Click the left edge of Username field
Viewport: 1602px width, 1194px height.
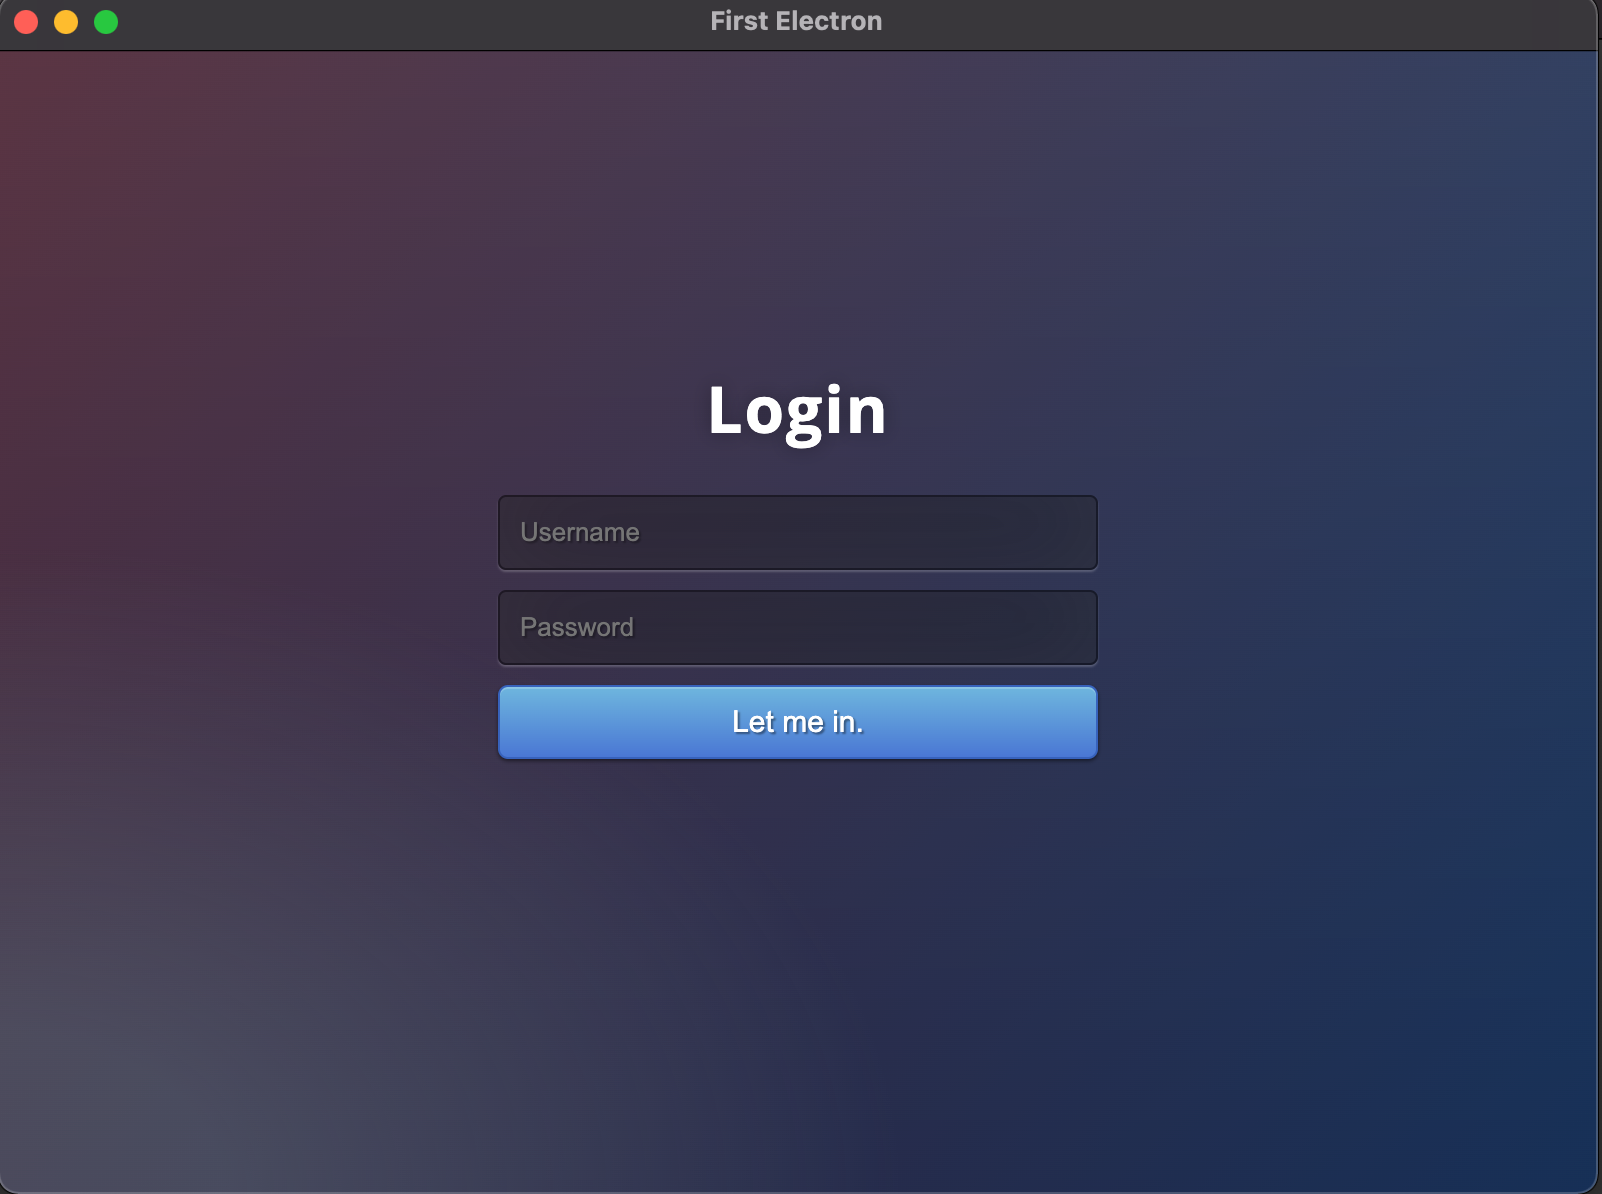(x=510, y=532)
